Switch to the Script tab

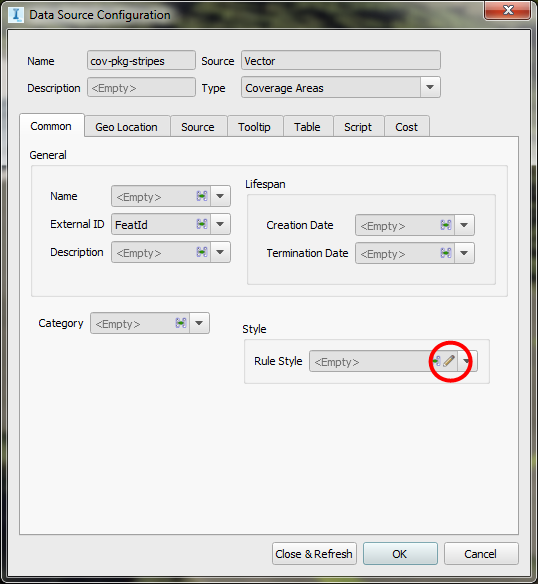coord(358,127)
